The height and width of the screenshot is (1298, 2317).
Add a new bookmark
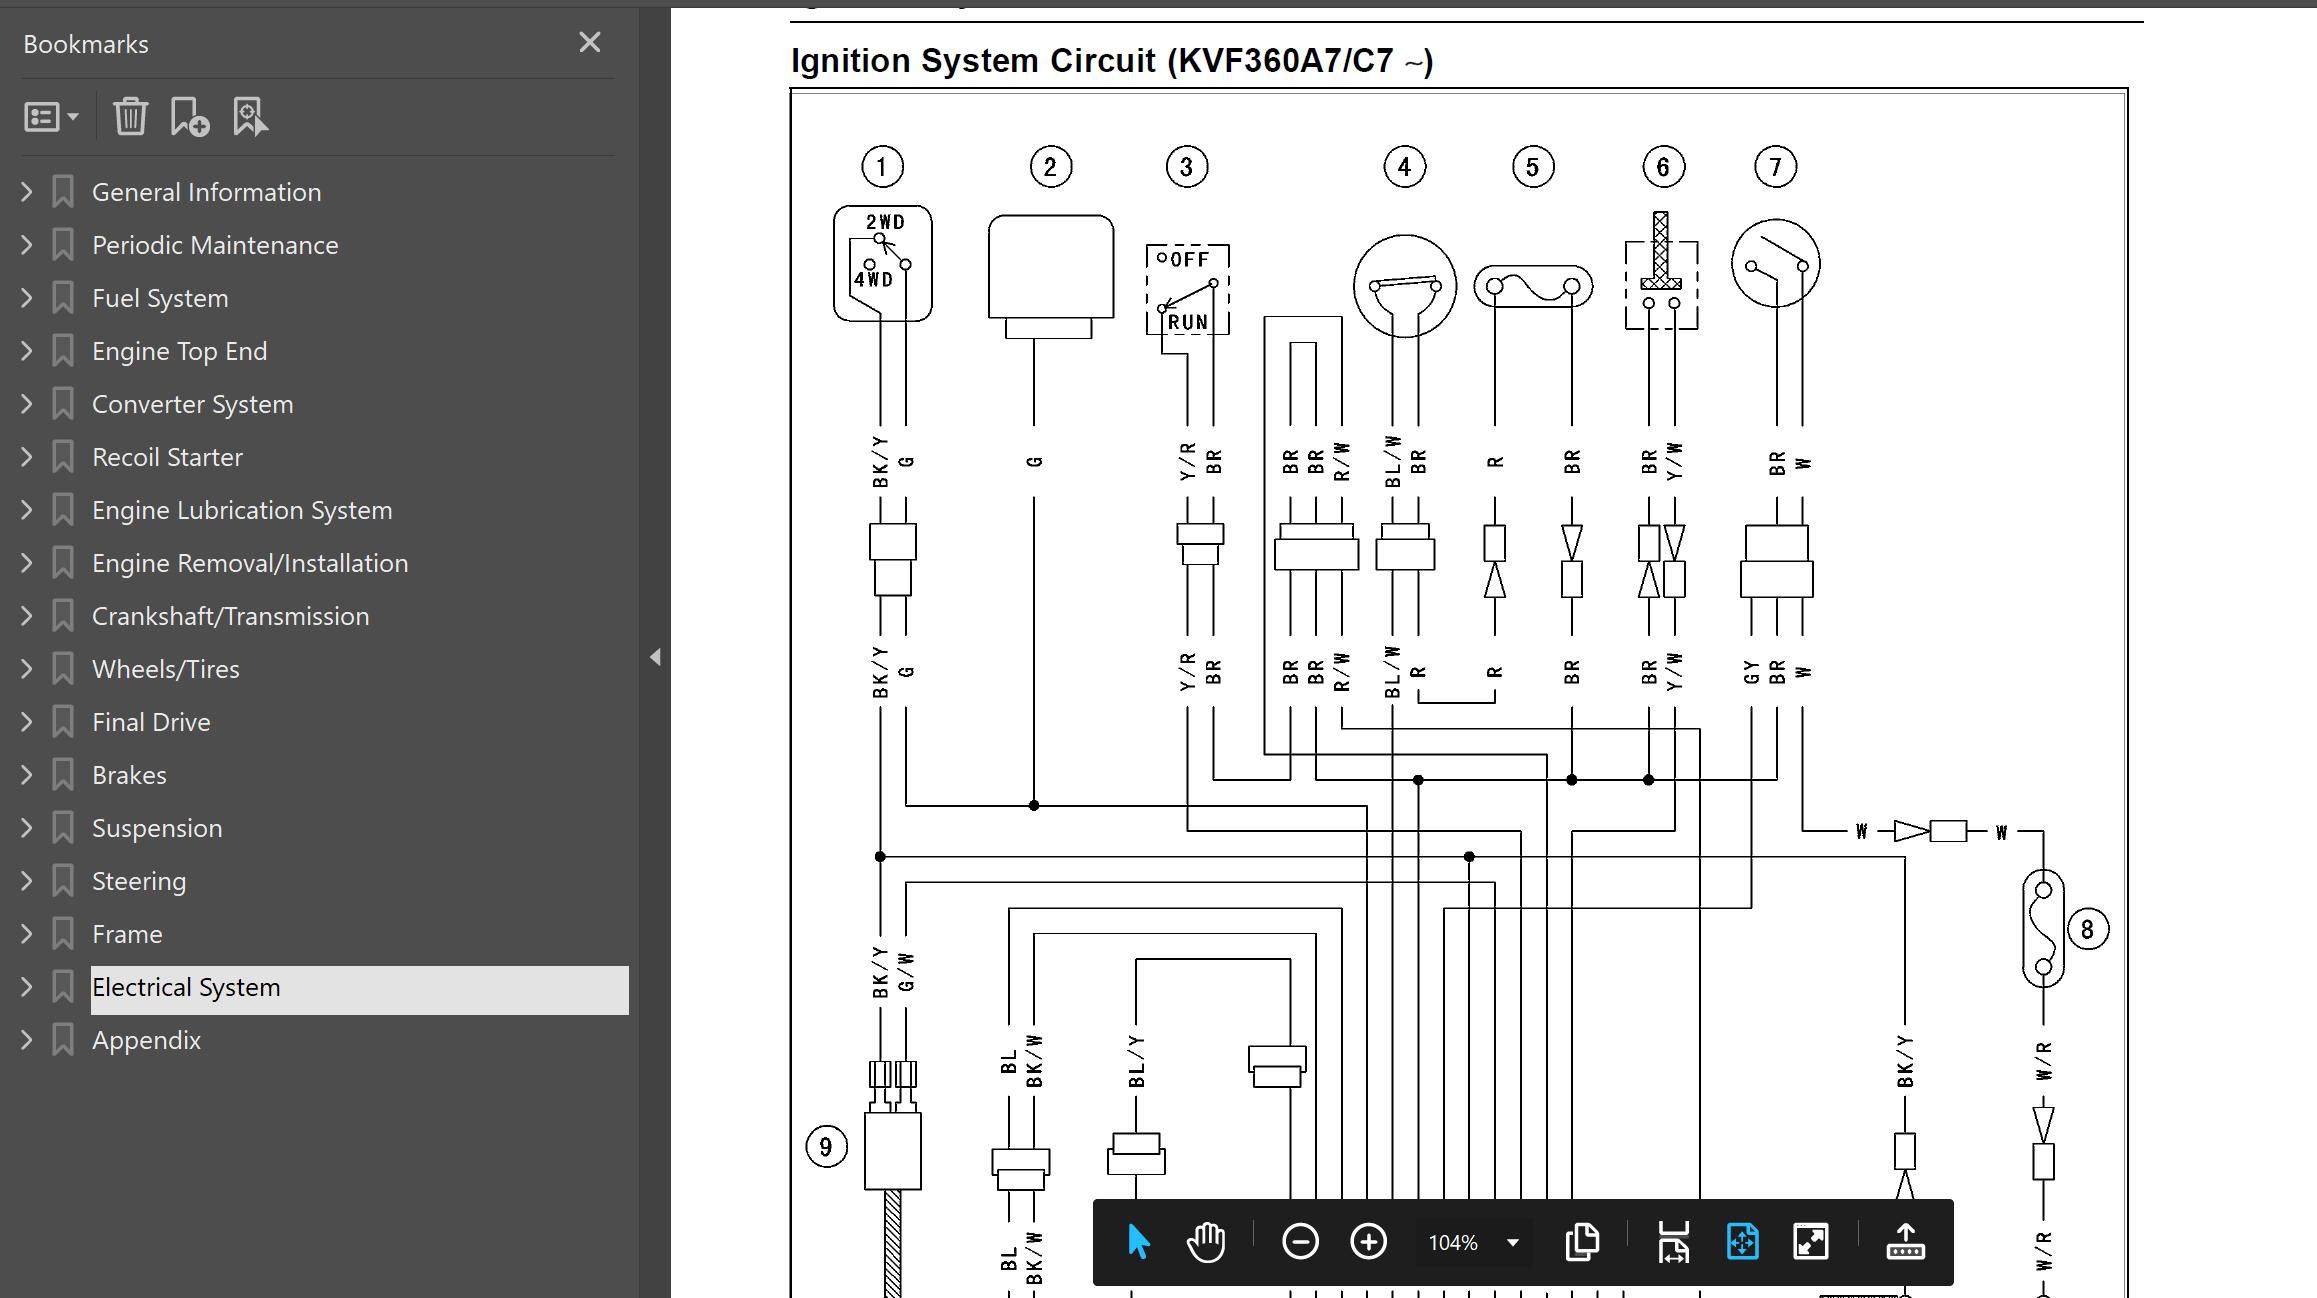[189, 117]
